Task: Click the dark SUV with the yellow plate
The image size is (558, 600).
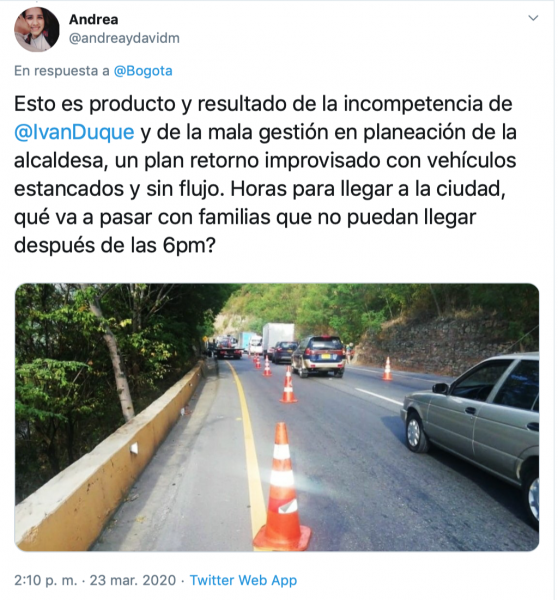Action: pos(319,356)
